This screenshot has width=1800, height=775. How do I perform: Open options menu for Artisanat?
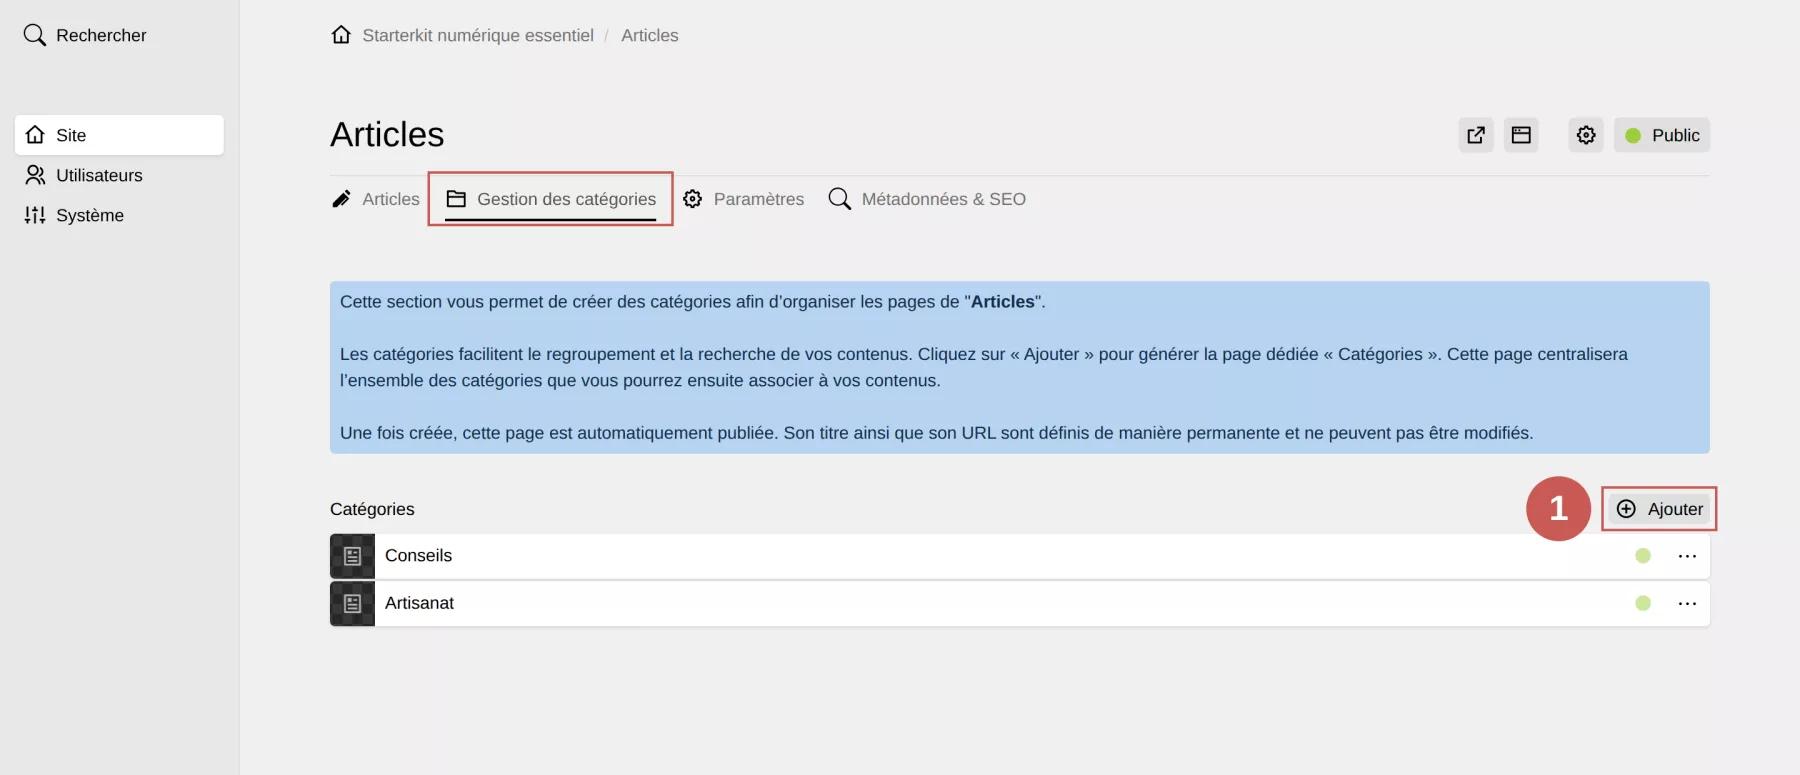point(1688,603)
